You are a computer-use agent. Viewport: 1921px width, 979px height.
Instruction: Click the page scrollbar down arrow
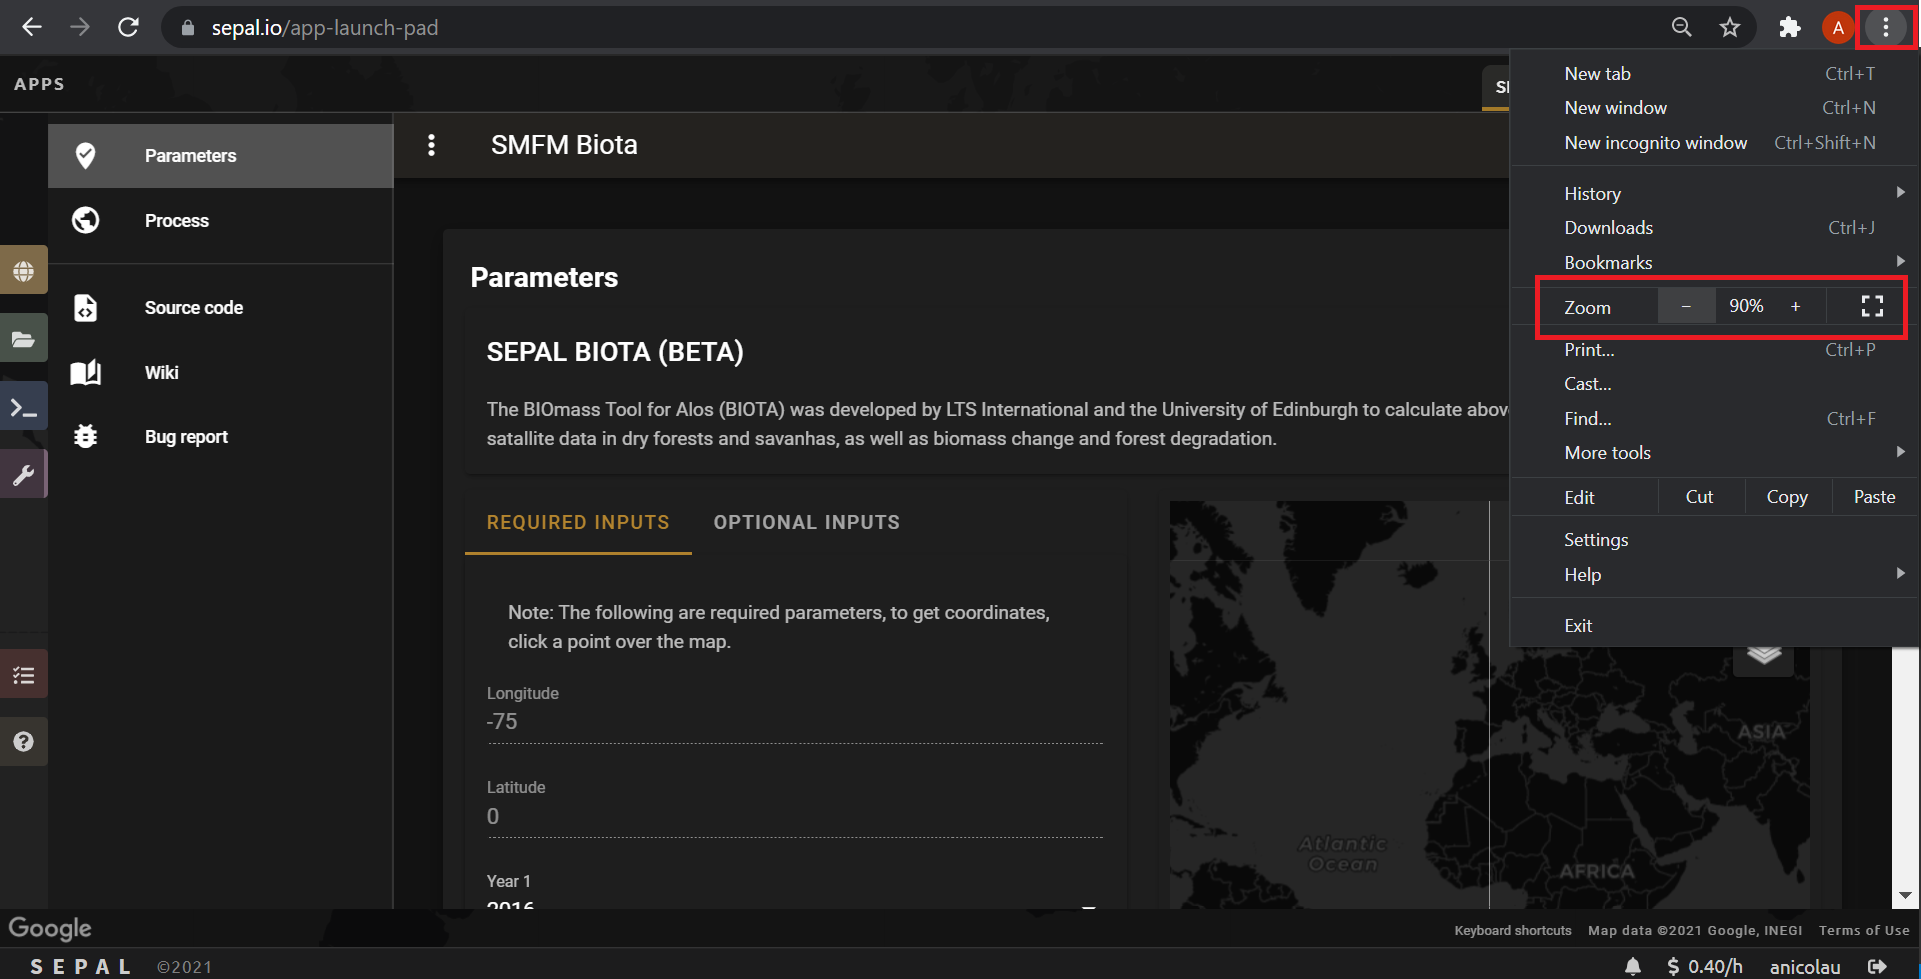(x=1905, y=896)
